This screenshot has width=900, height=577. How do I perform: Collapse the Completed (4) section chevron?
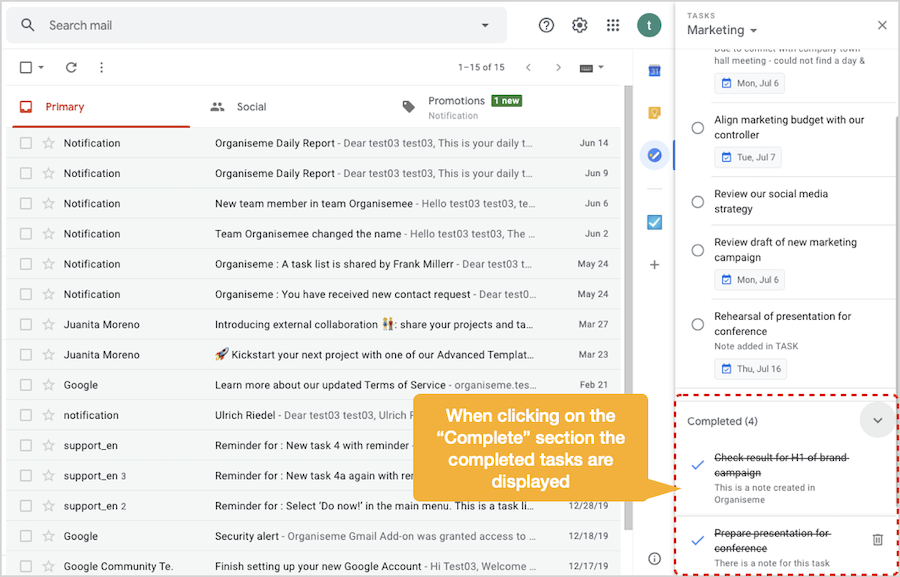878,420
